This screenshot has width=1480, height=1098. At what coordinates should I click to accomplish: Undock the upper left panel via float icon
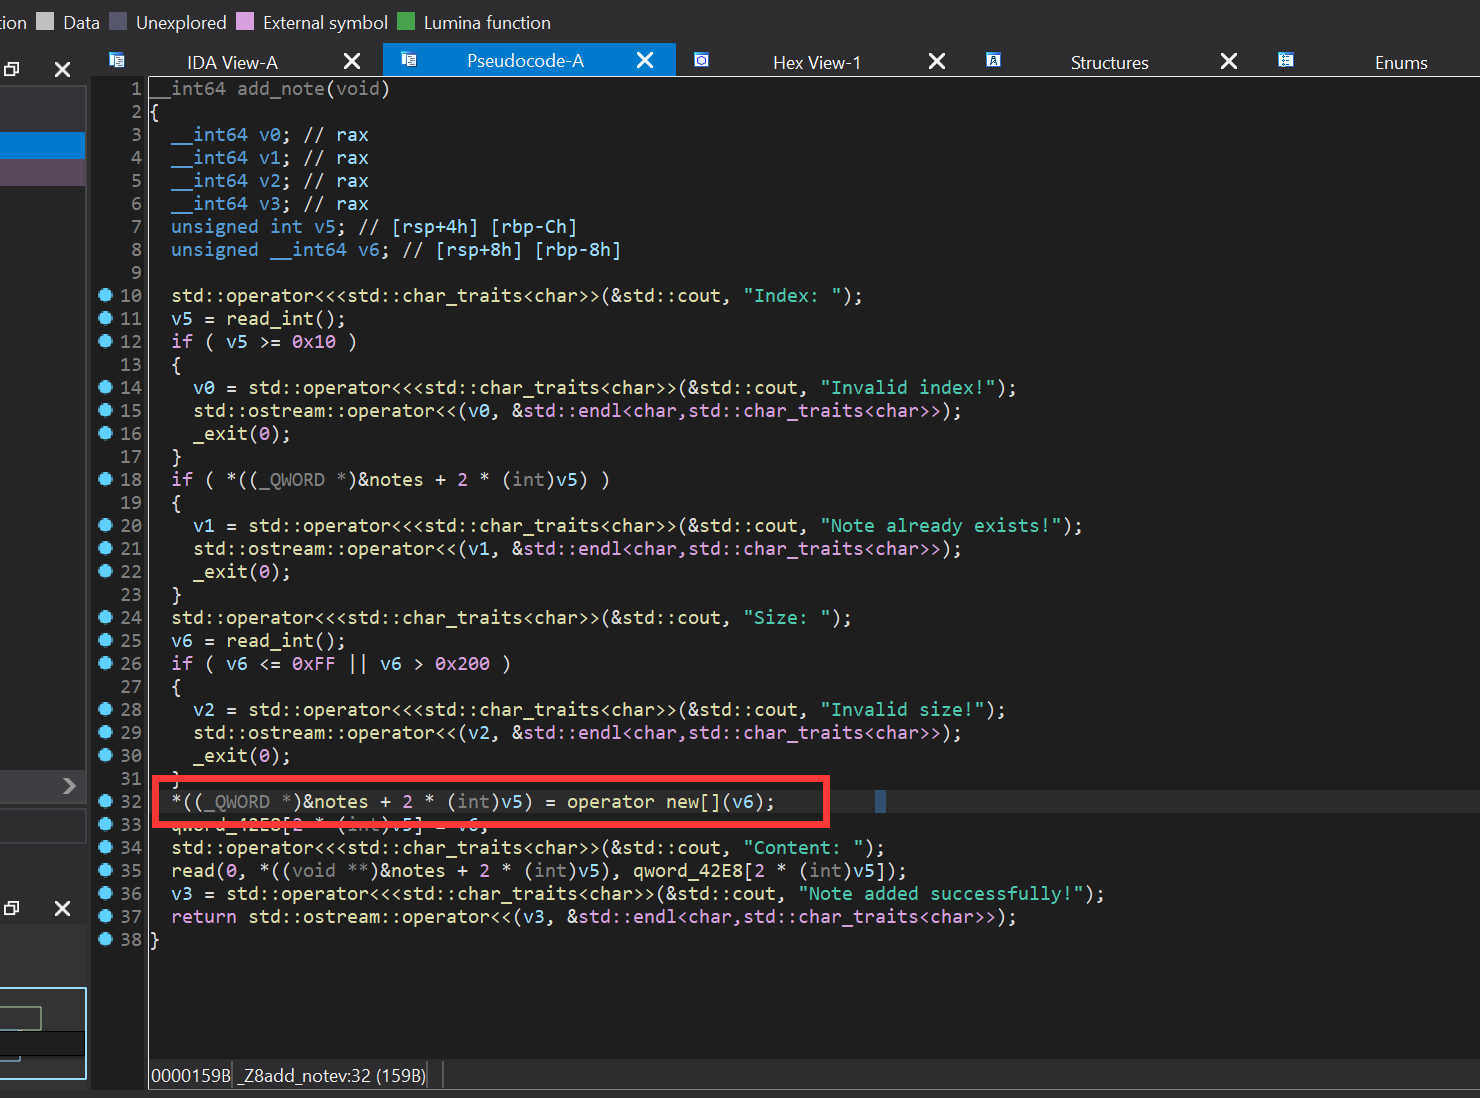(x=12, y=69)
